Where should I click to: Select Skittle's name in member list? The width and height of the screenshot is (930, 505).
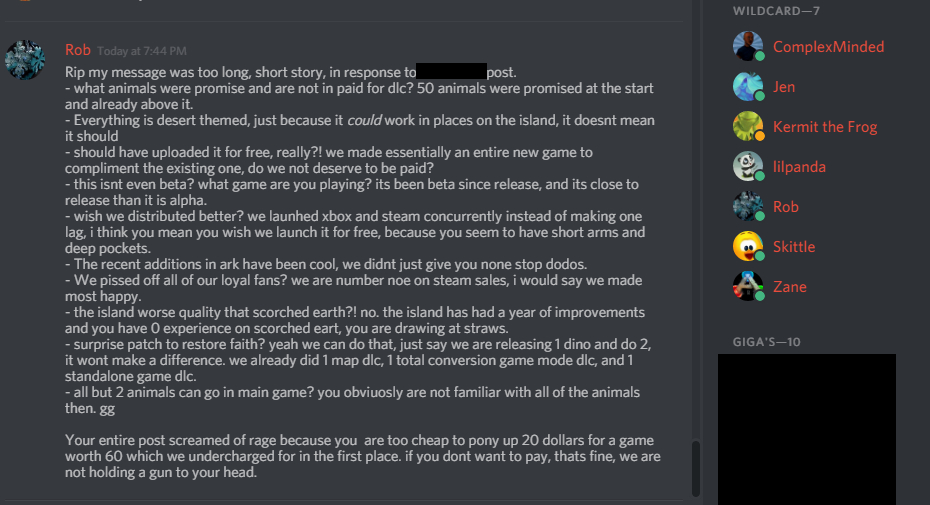(794, 247)
